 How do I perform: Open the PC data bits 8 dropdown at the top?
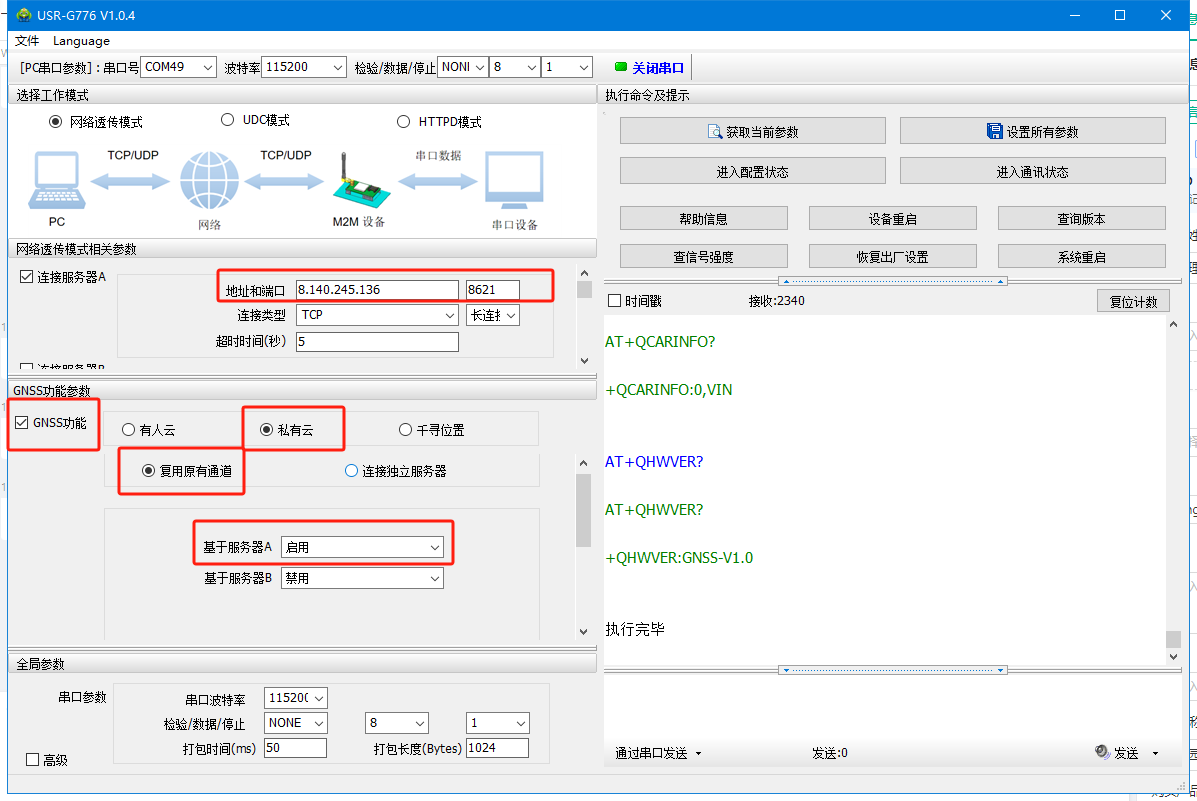(515, 67)
